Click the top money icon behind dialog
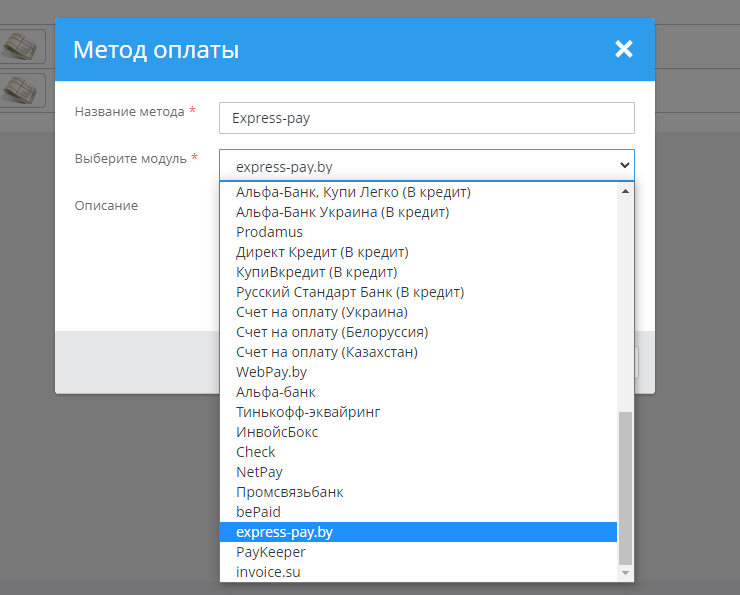Screen dimensions: 740x595 coord(22,46)
